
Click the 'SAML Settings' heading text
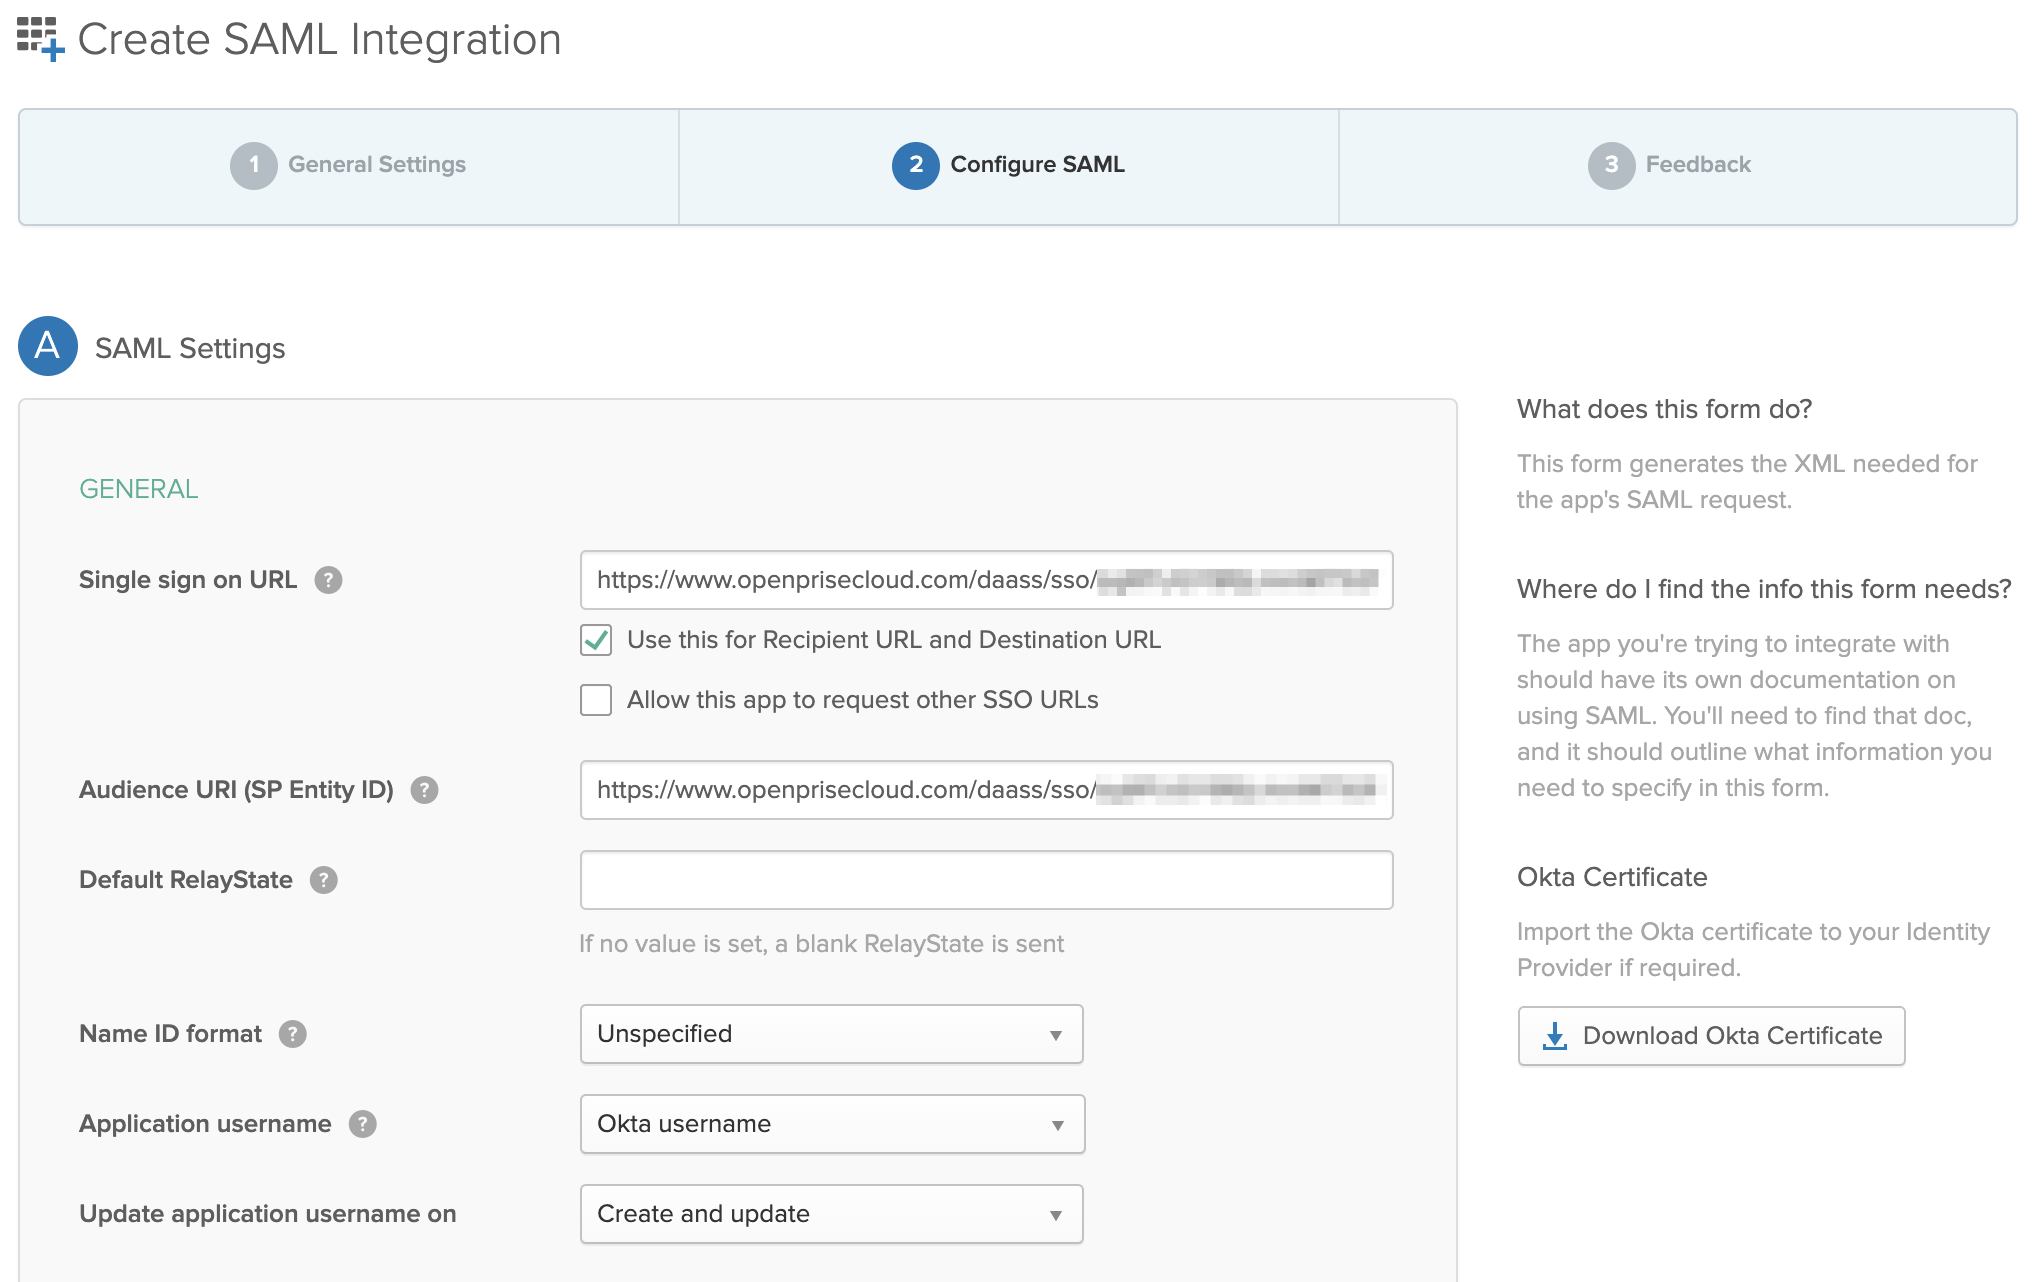point(190,348)
